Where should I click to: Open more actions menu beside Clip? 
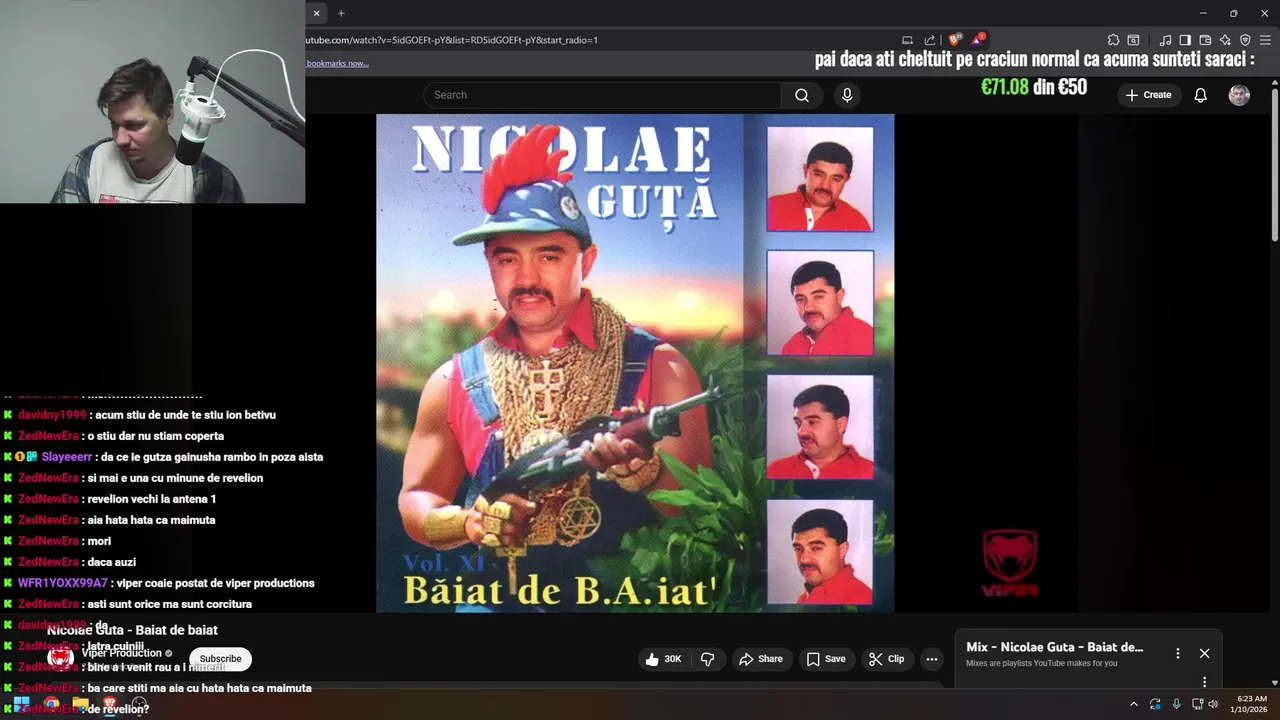tap(932, 659)
